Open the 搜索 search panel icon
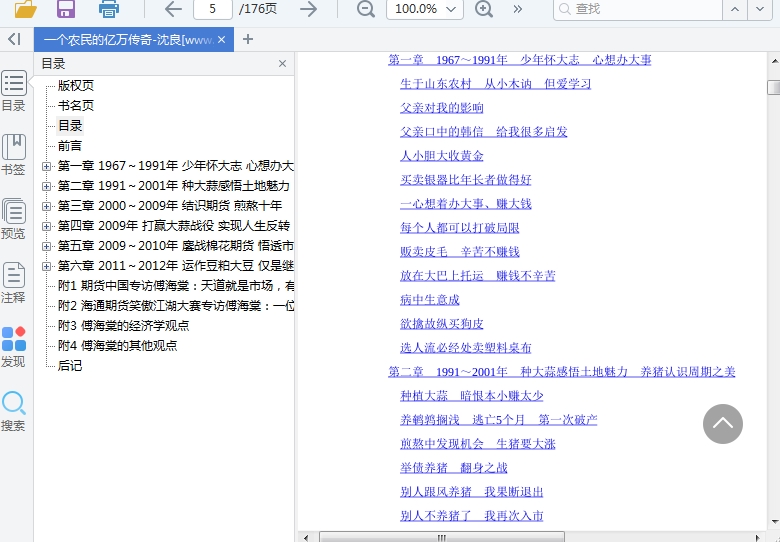 point(13,411)
